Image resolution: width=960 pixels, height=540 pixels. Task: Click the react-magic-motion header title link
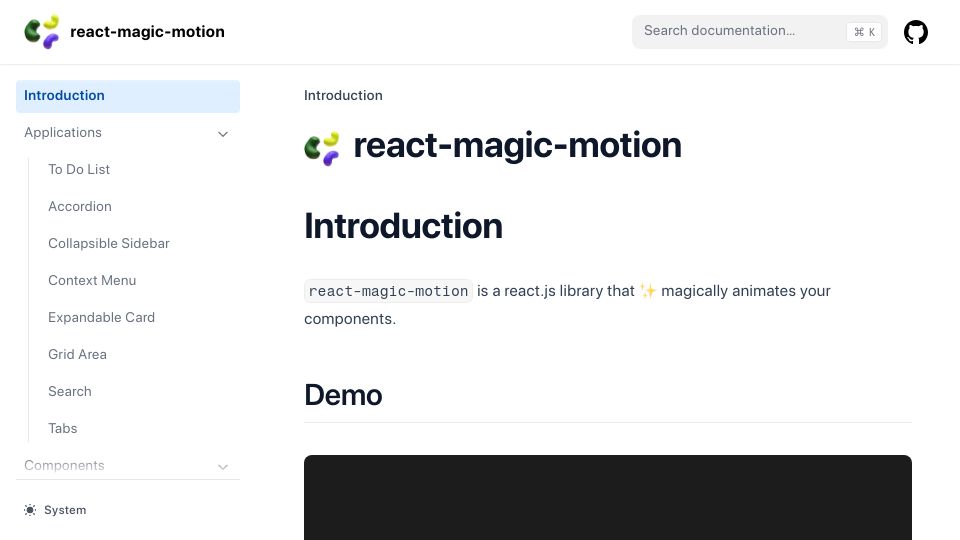tap(147, 31)
